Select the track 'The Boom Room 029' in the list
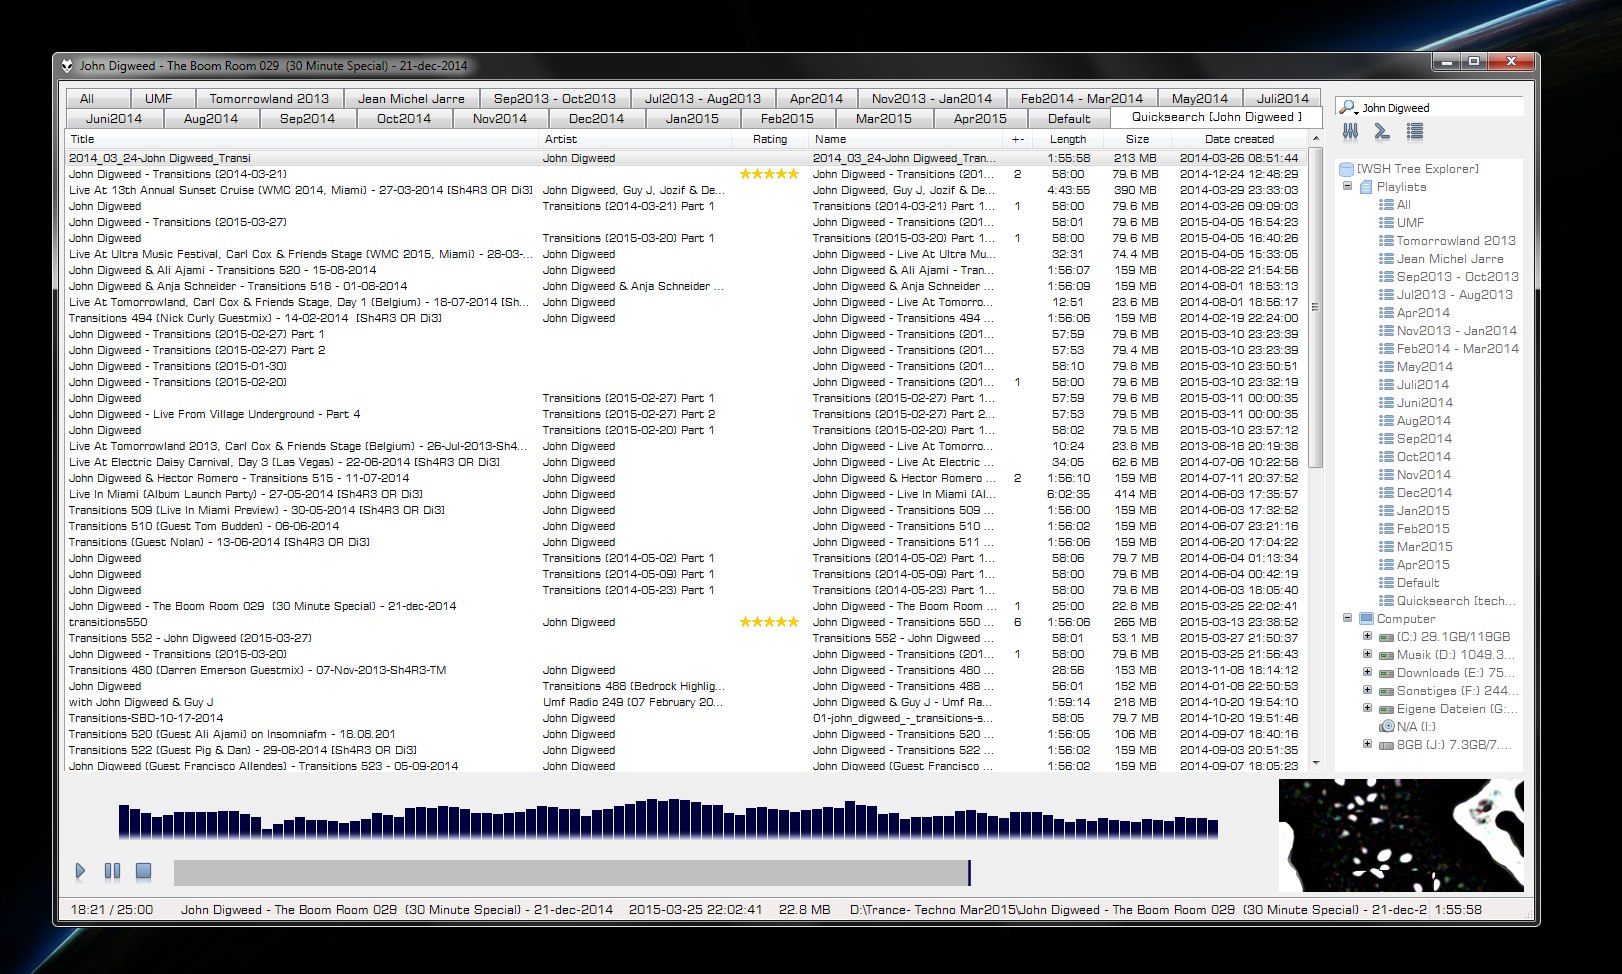Screen dimensions: 1622x974 pyautogui.click(x=688, y=606)
